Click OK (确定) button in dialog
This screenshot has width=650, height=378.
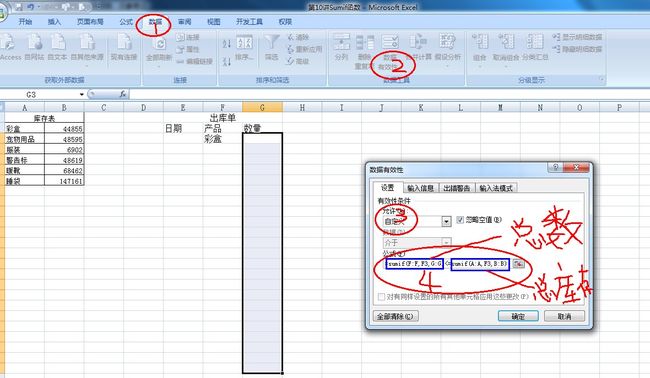coord(518,316)
